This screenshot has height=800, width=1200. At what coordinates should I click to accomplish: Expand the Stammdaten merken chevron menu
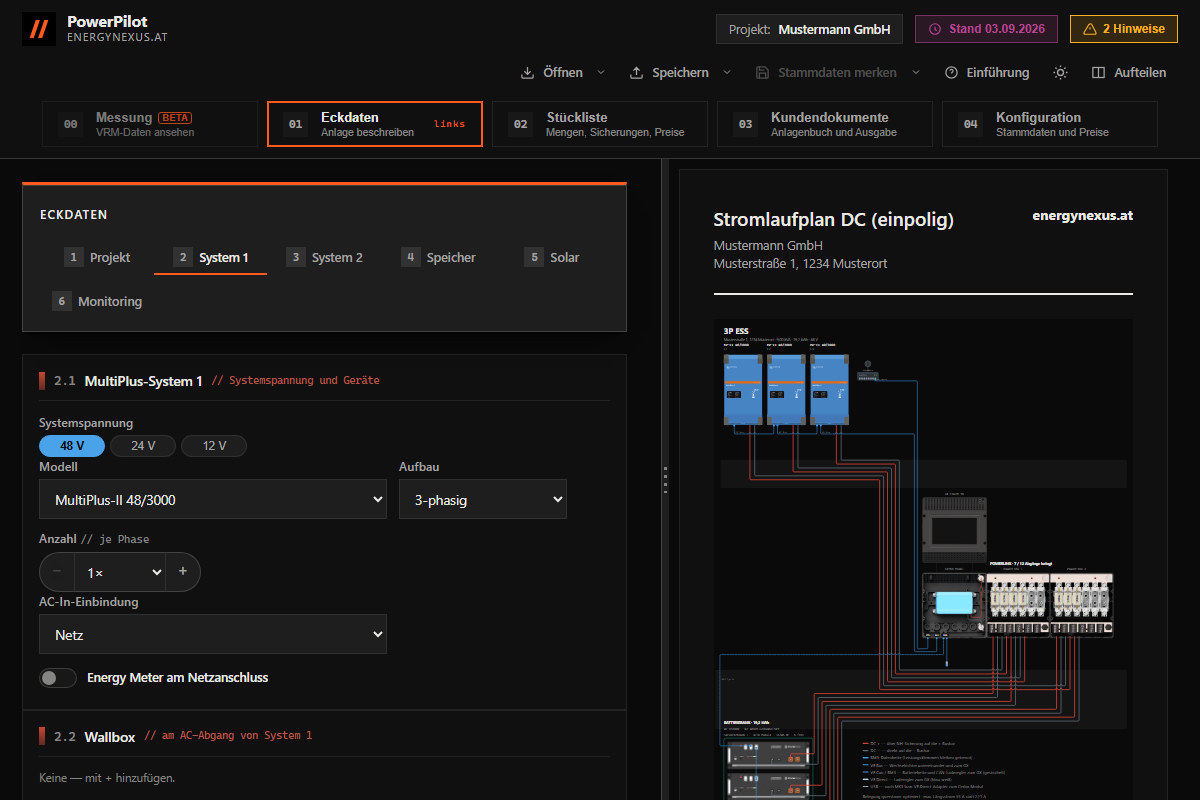click(x=915, y=73)
